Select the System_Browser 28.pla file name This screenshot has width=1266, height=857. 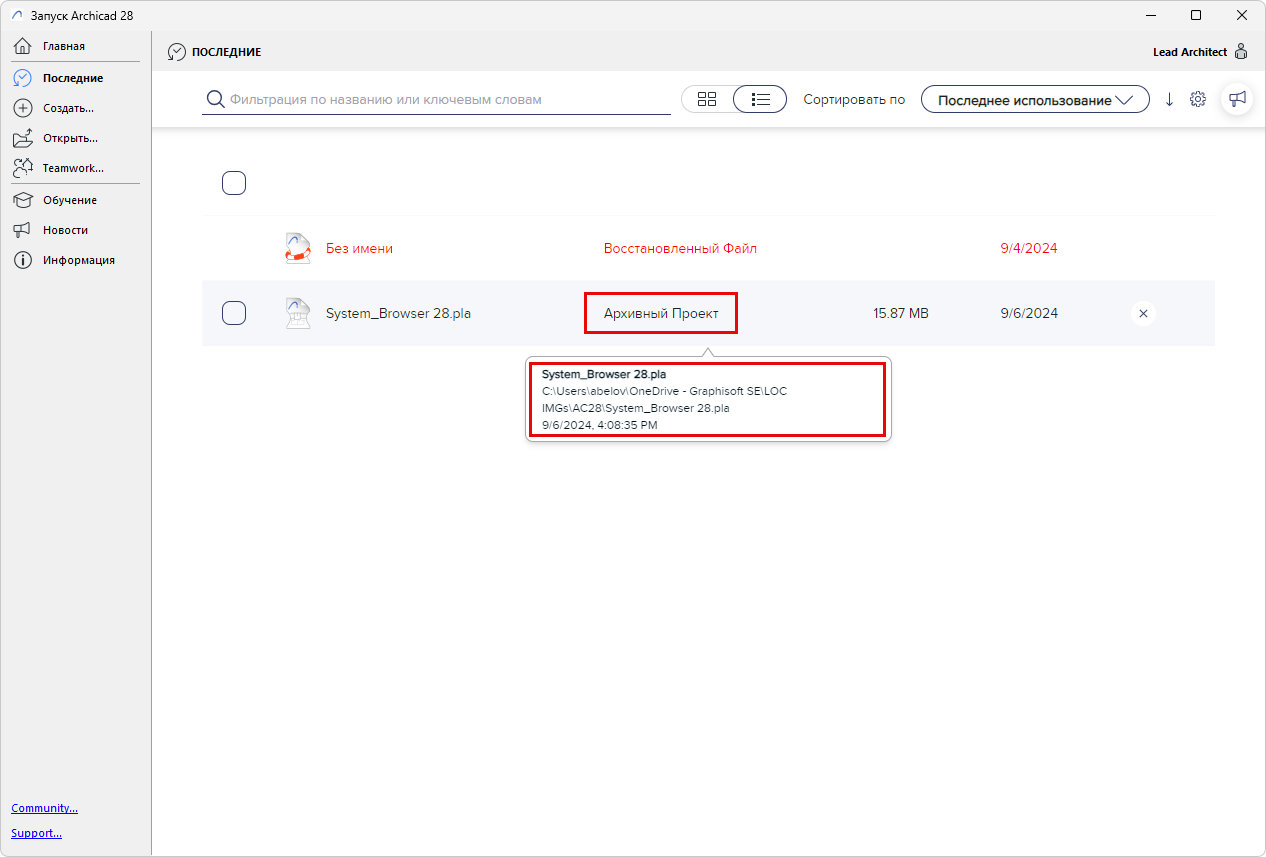coord(398,313)
